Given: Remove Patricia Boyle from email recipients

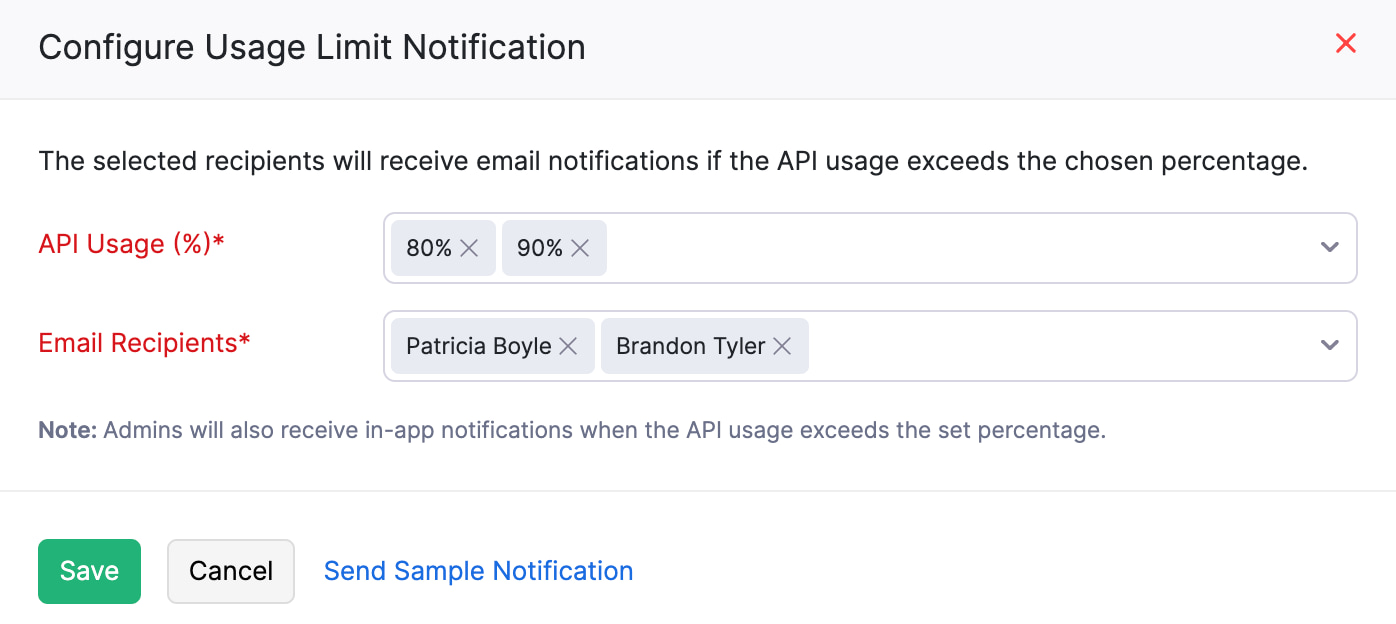Looking at the screenshot, I should pos(567,345).
